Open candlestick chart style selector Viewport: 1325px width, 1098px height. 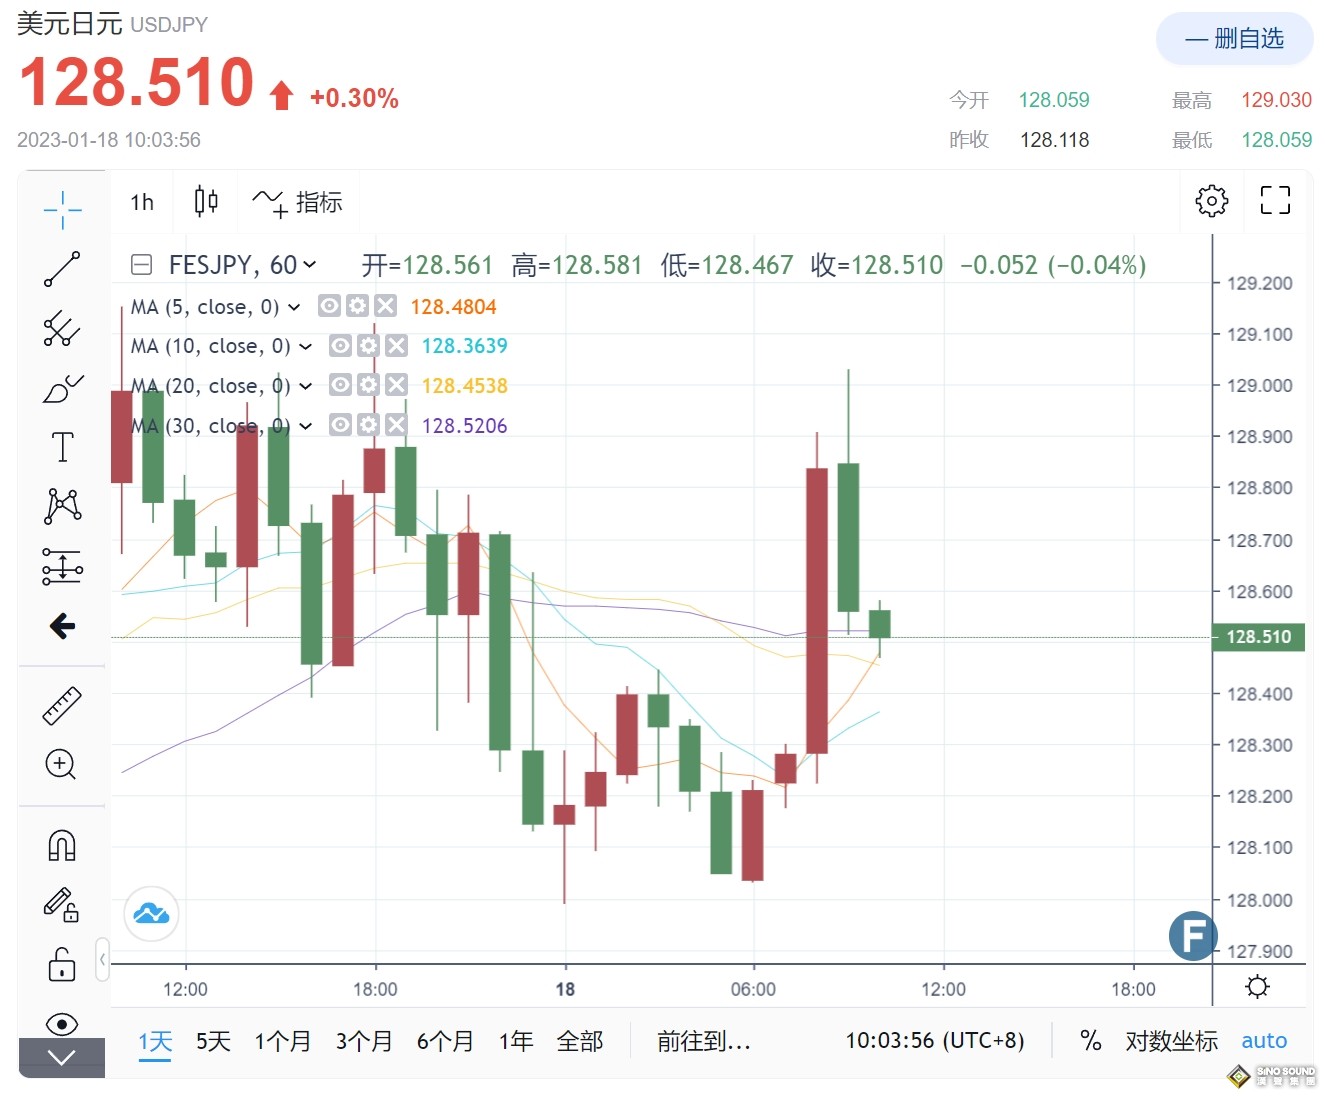tap(206, 202)
